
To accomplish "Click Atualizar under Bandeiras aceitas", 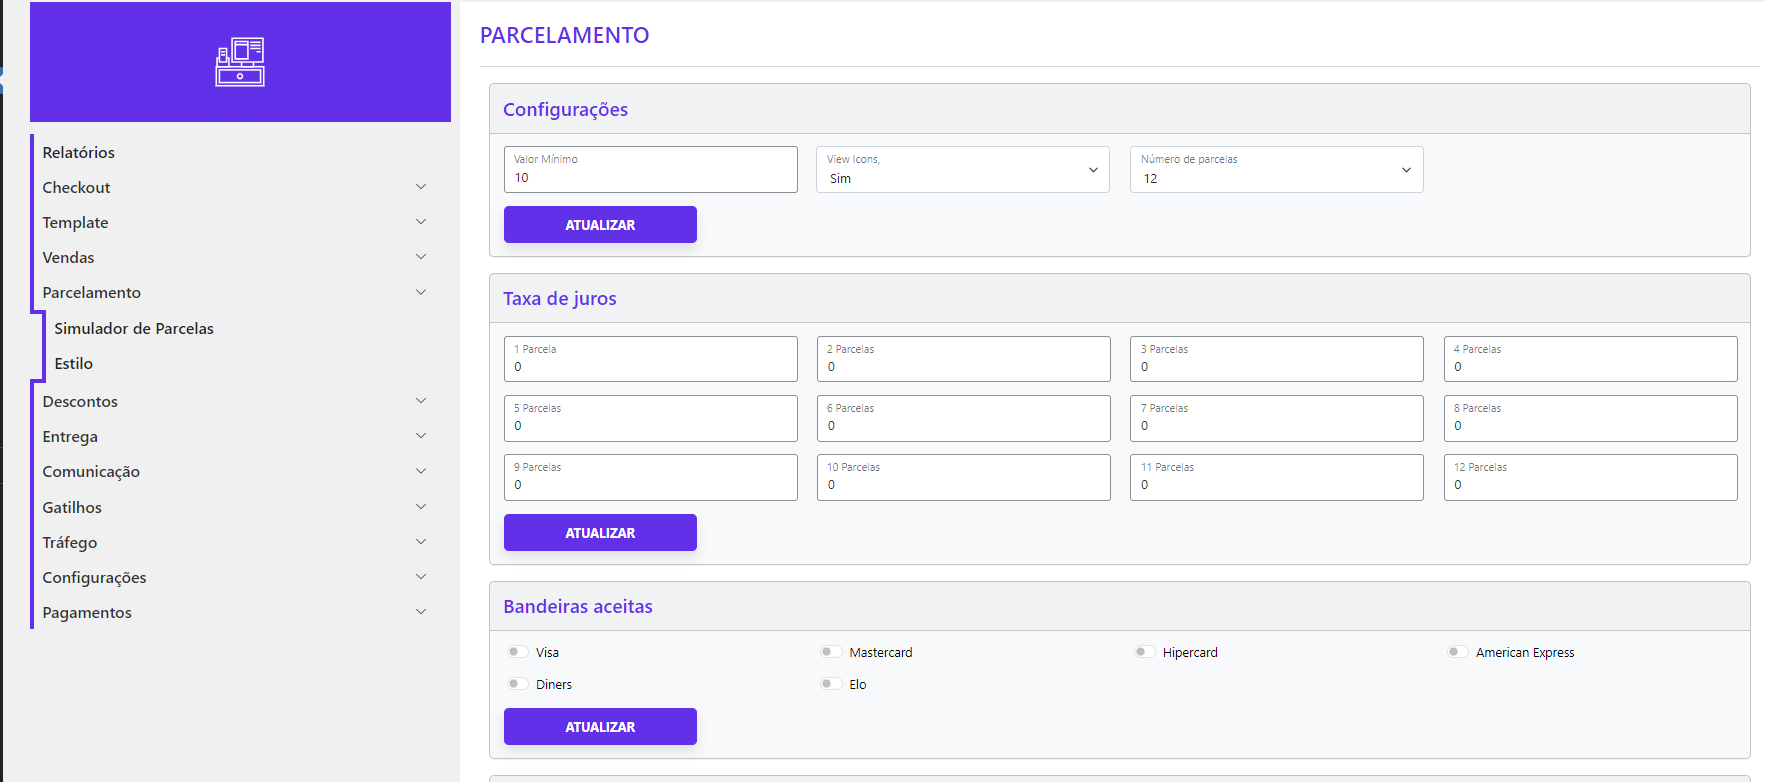I will 600,727.
